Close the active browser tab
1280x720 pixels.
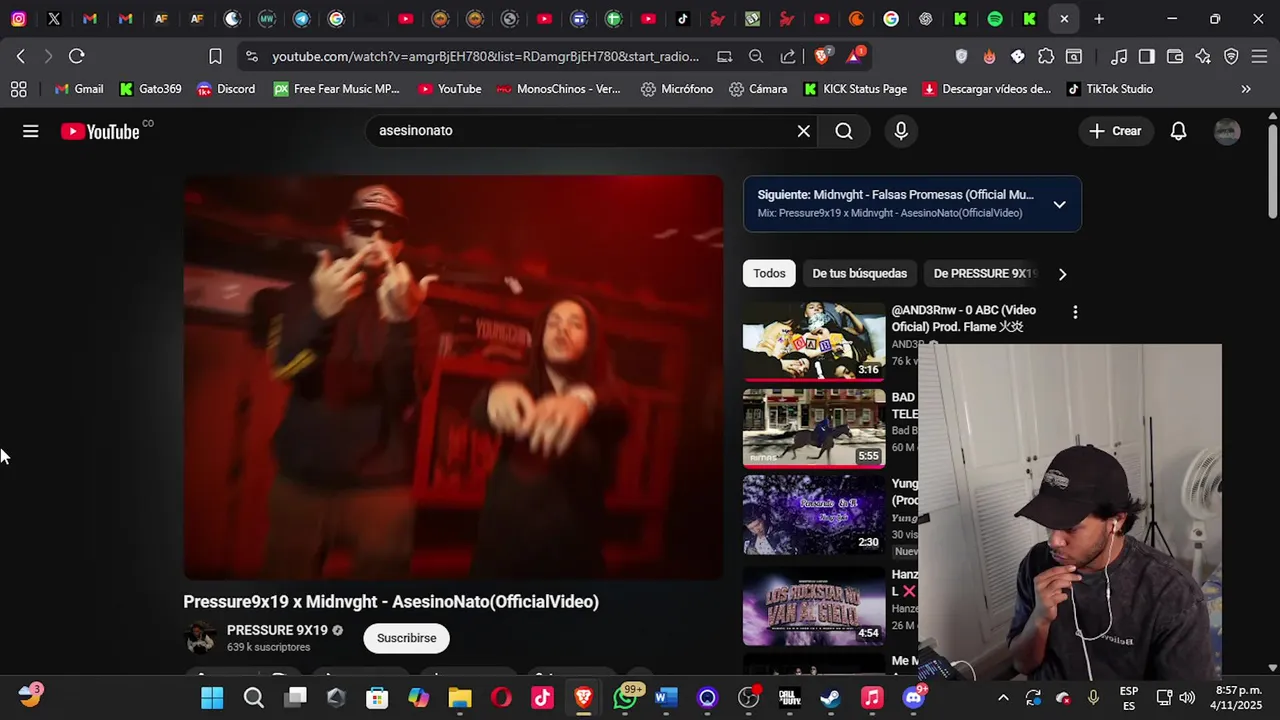1064,19
